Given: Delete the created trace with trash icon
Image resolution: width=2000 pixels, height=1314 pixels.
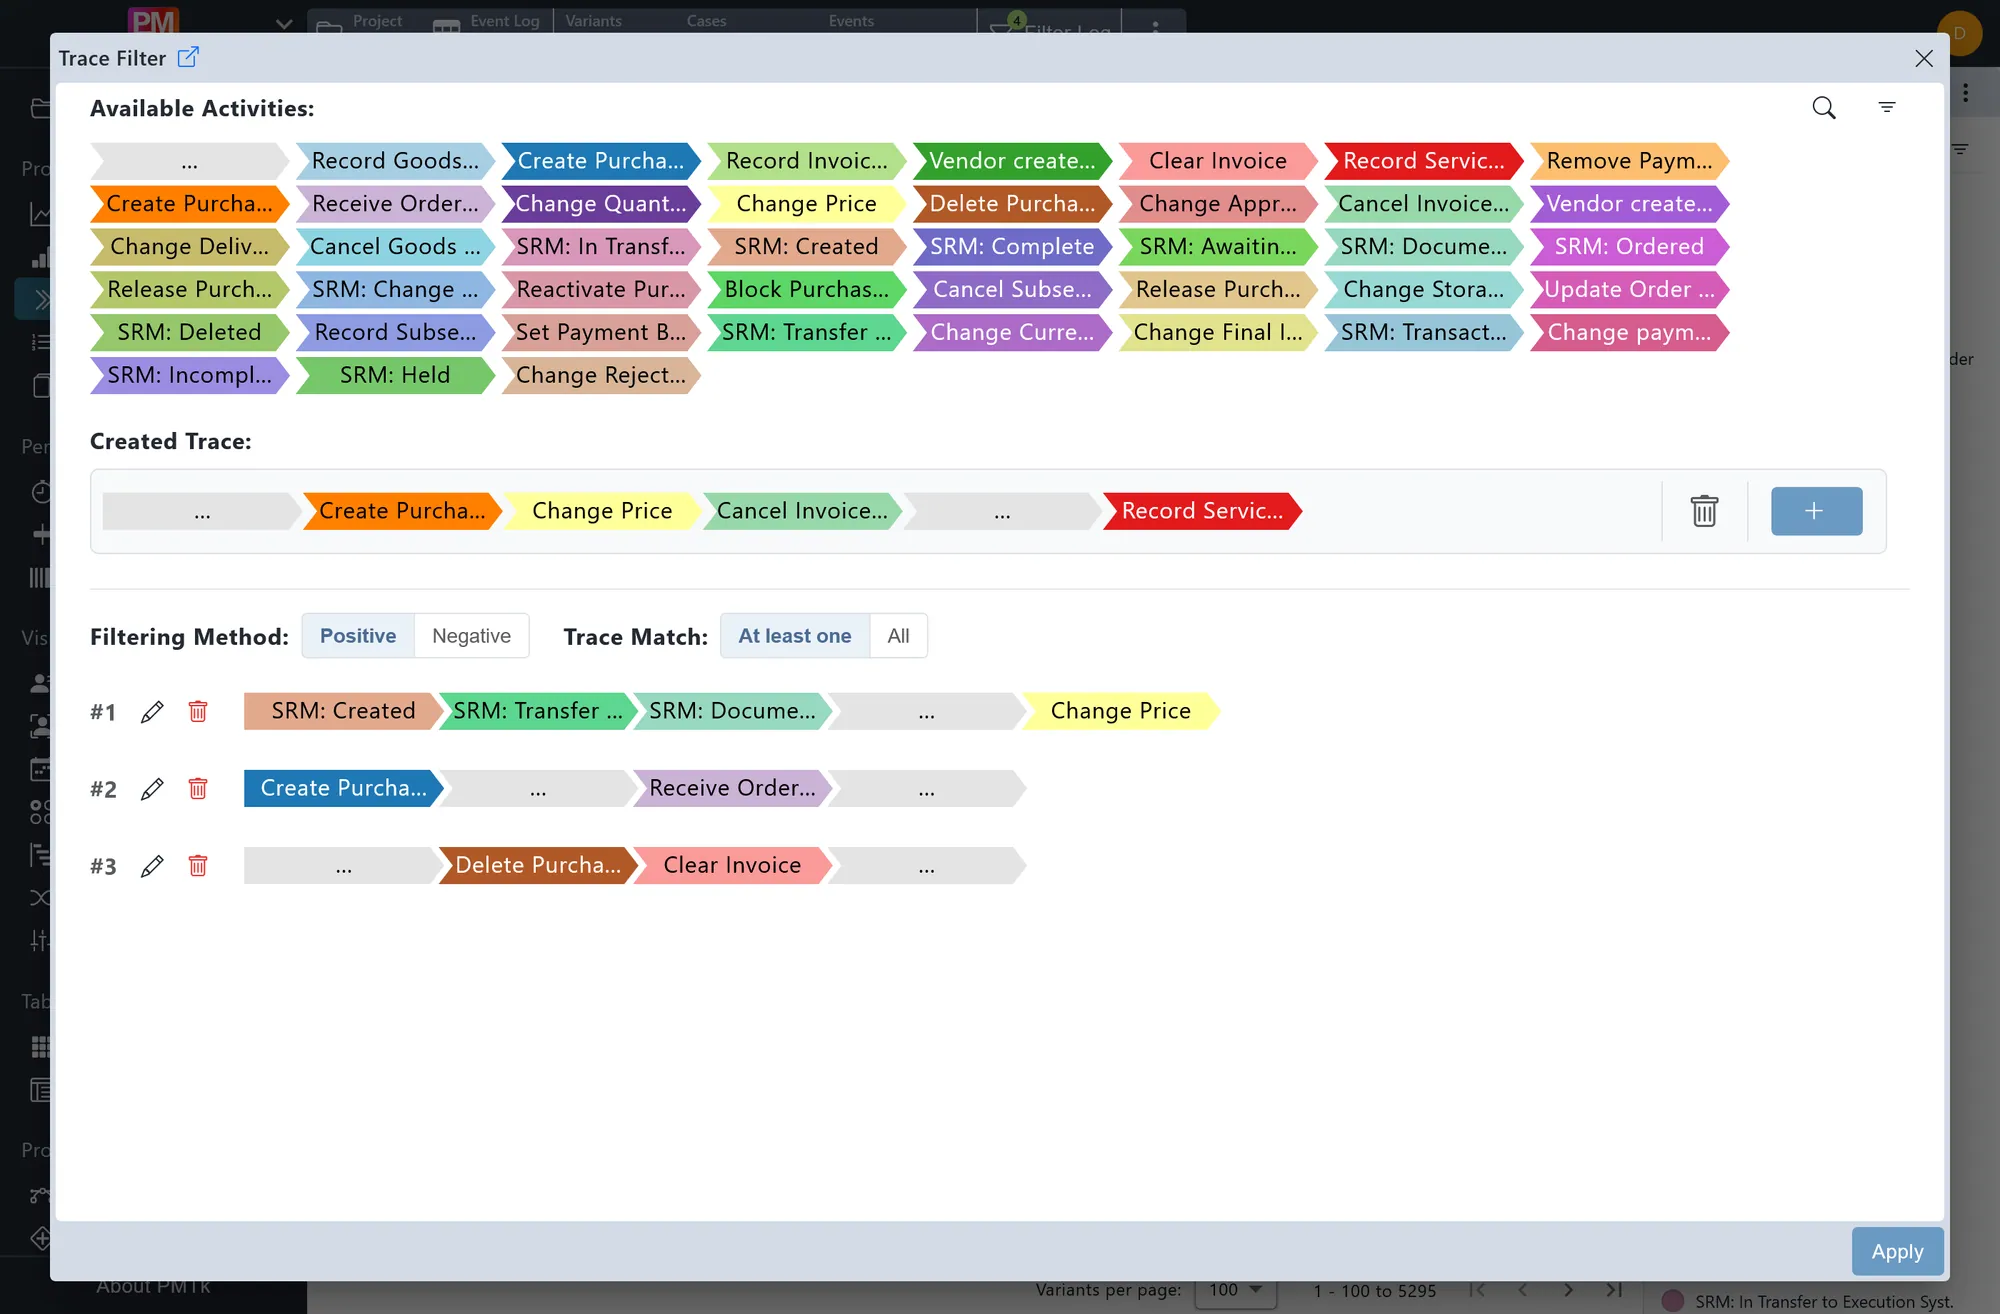Looking at the screenshot, I should pyautogui.click(x=1704, y=511).
